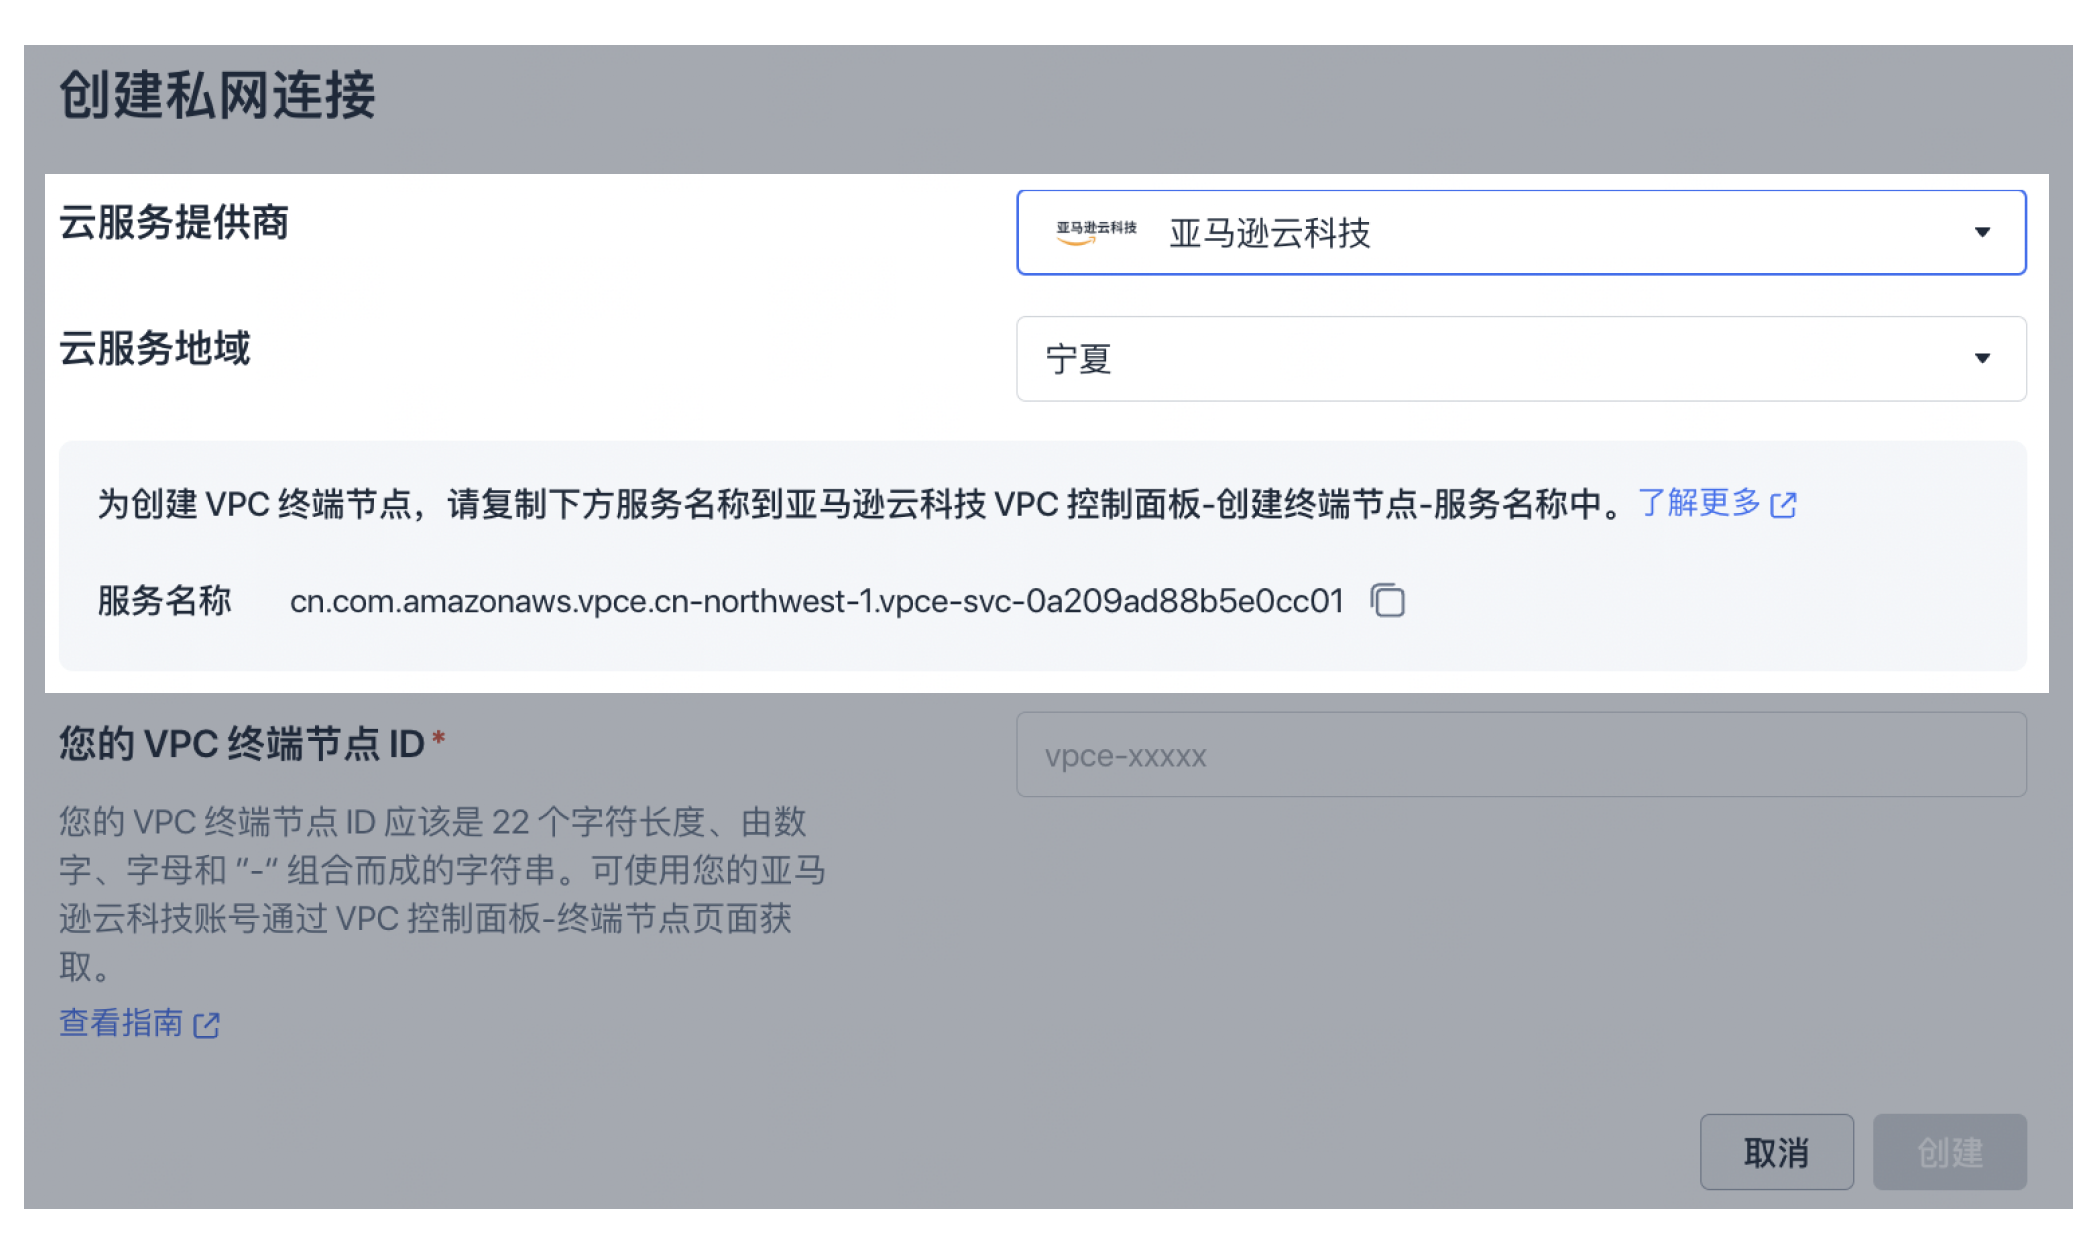
Task: Click the 为创建 VPC 终端节点 instruction text
Action: [862, 503]
